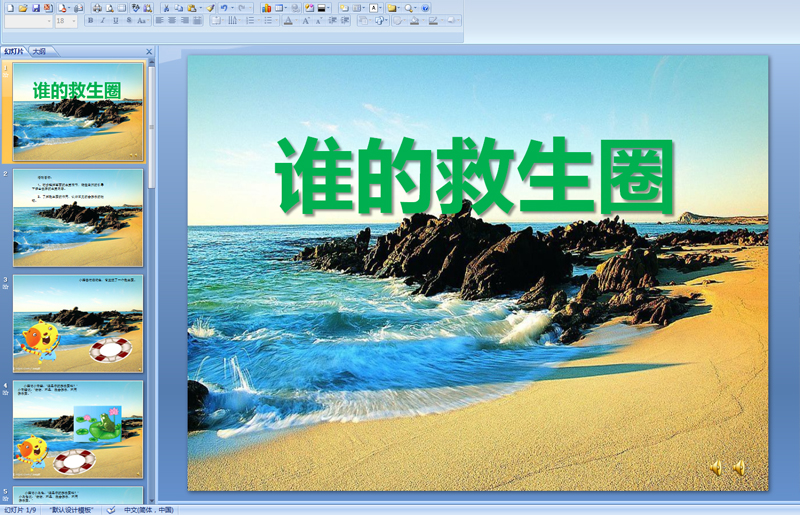This screenshot has width=800, height=515.
Task: Decrease font size with small A
Action: [318, 21]
